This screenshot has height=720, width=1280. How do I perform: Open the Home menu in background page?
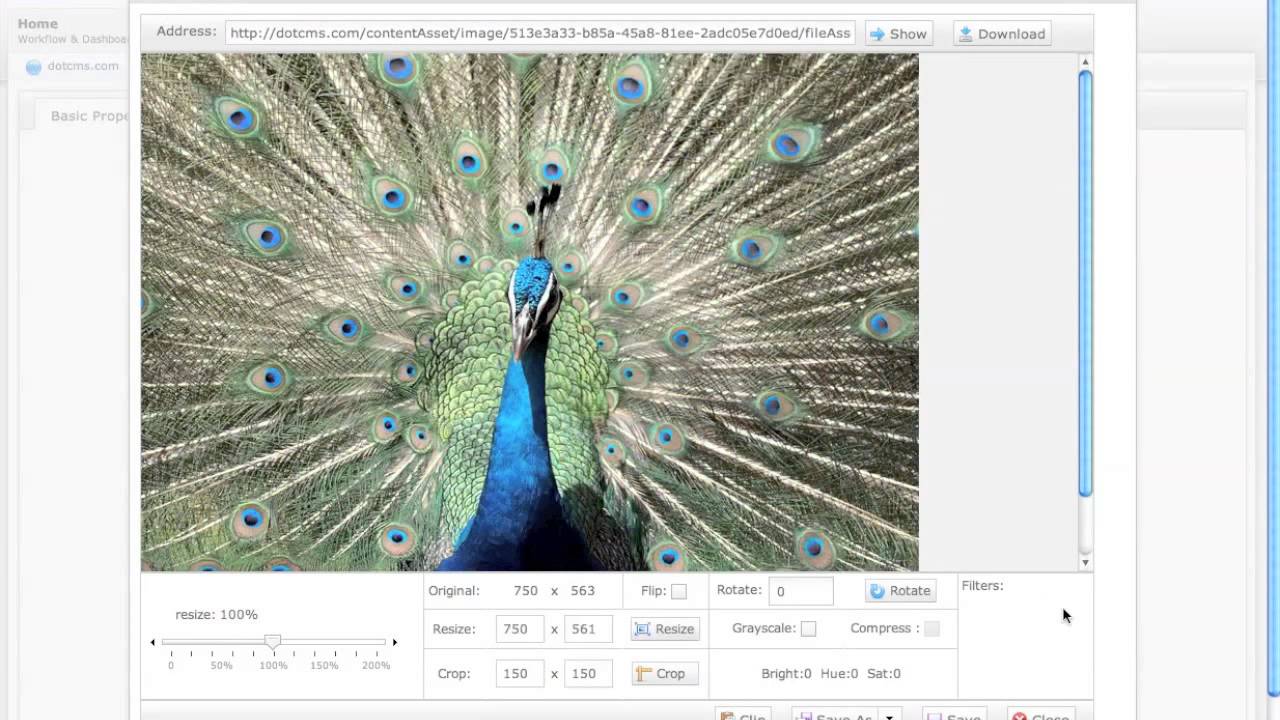38,23
